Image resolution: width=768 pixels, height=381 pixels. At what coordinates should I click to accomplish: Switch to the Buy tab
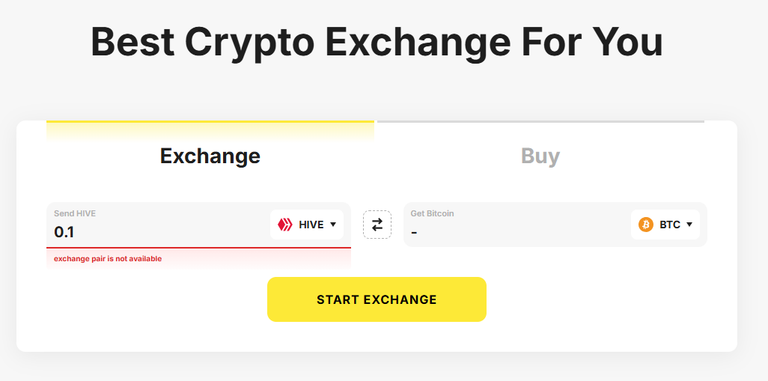click(540, 156)
